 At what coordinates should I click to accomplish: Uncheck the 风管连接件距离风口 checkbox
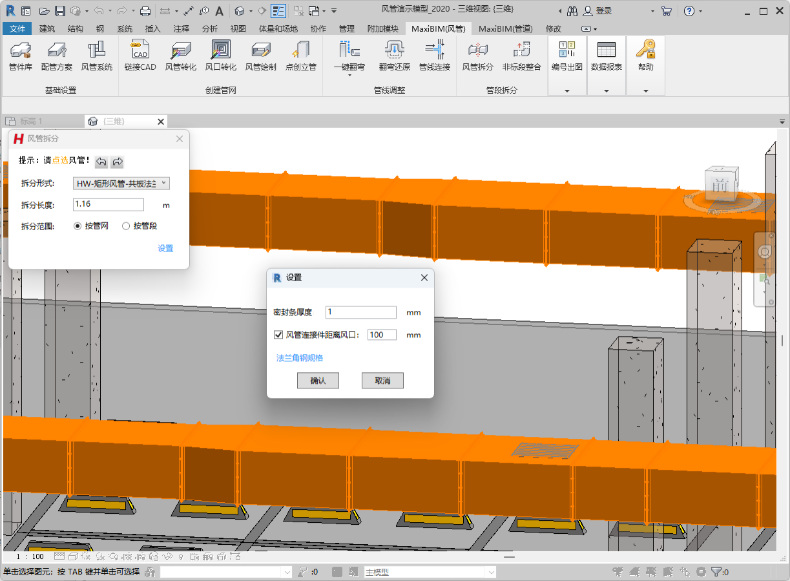point(279,335)
